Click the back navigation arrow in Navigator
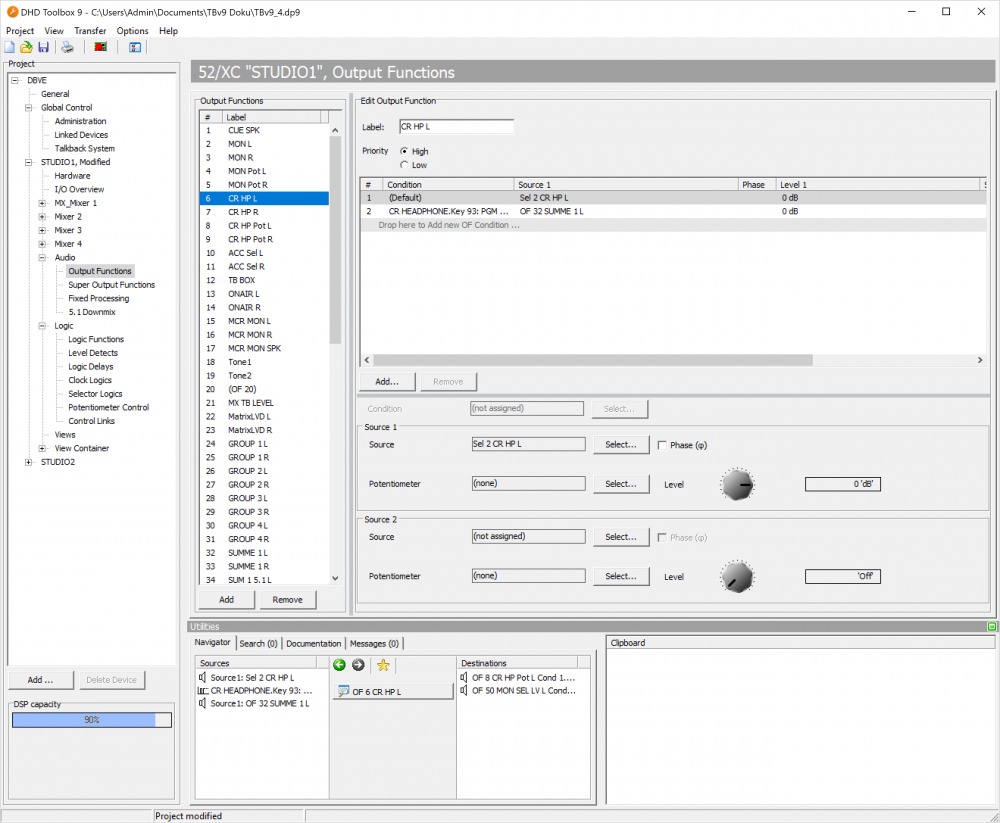Viewport: 1000px width, 823px height. (339, 665)
